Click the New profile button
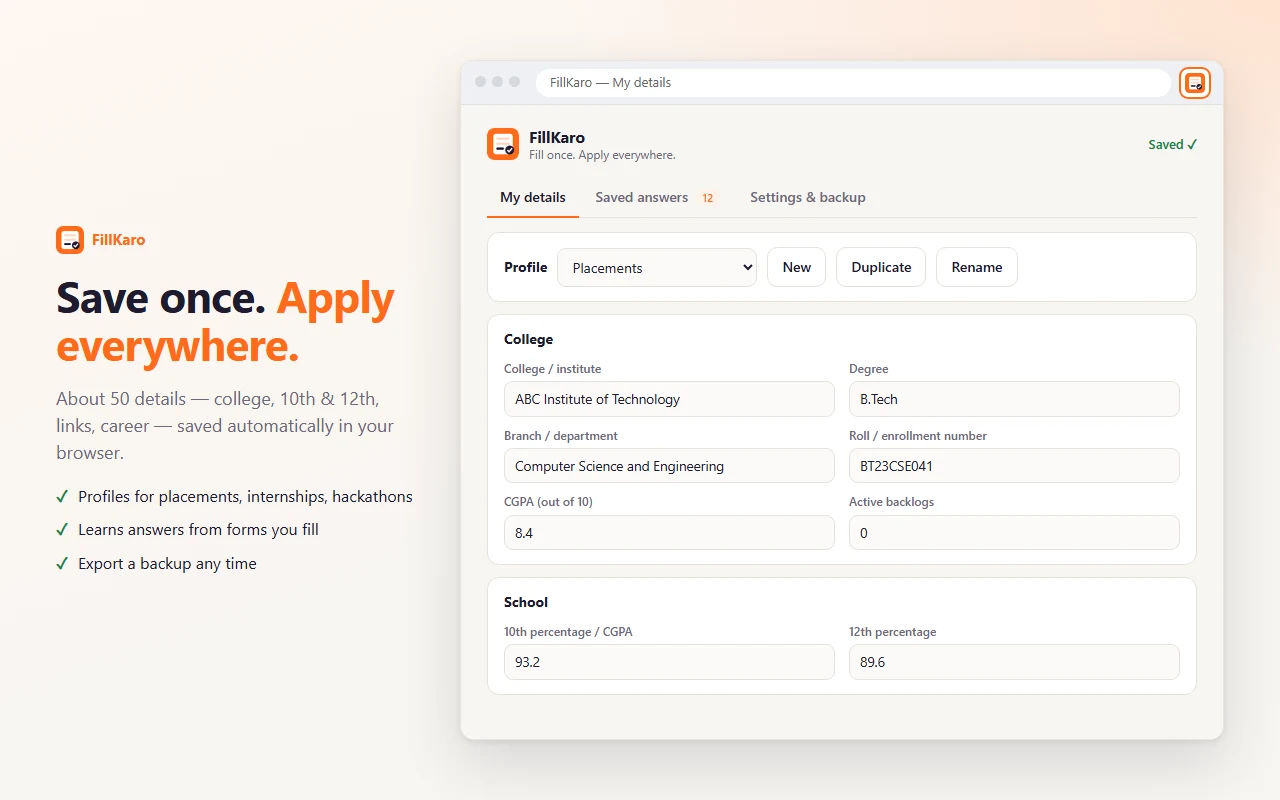The height and width of the screenshot is (800, 1280). point(797,267)
